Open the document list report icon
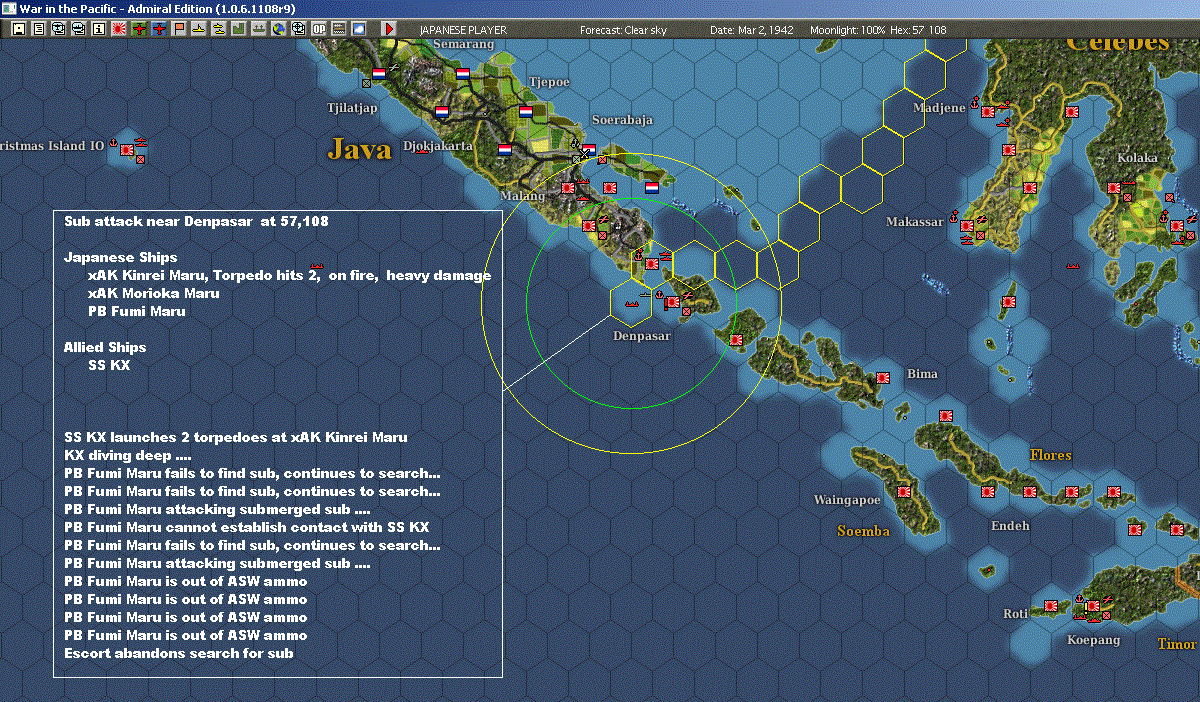The image size is (1200, 702). coord(39,30)
